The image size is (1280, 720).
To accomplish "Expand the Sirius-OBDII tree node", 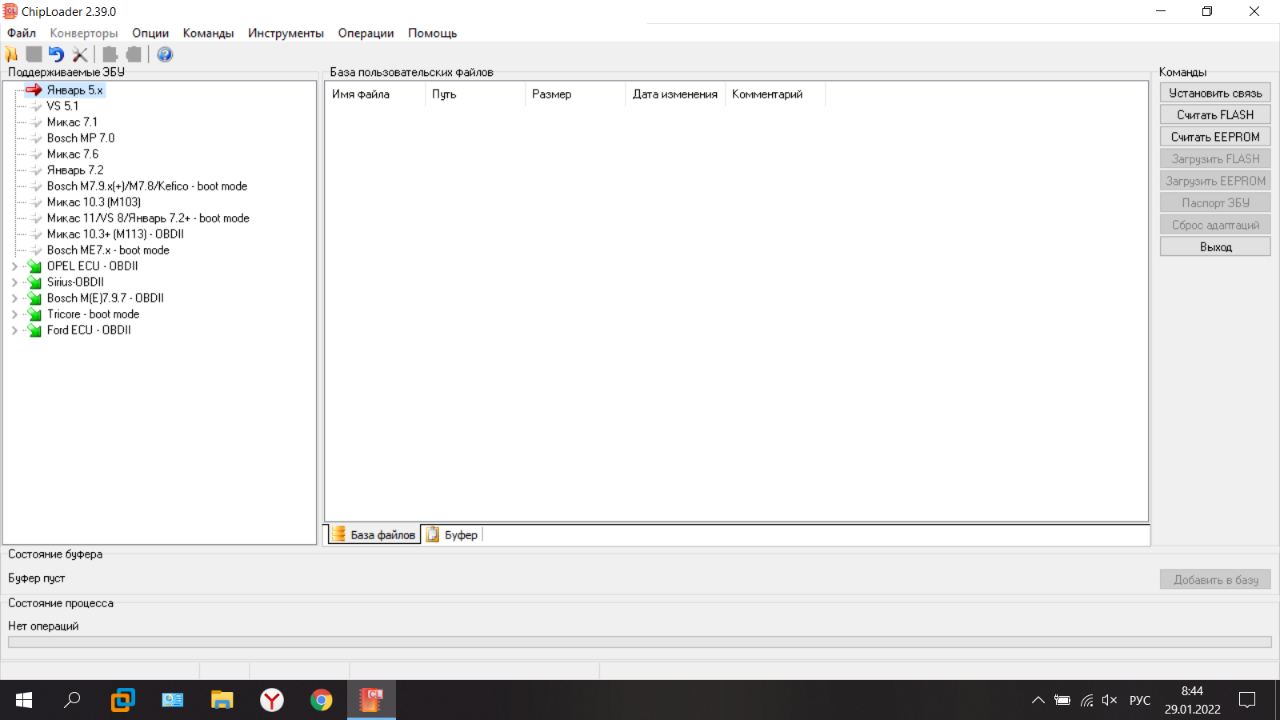I will coord(14,282).
